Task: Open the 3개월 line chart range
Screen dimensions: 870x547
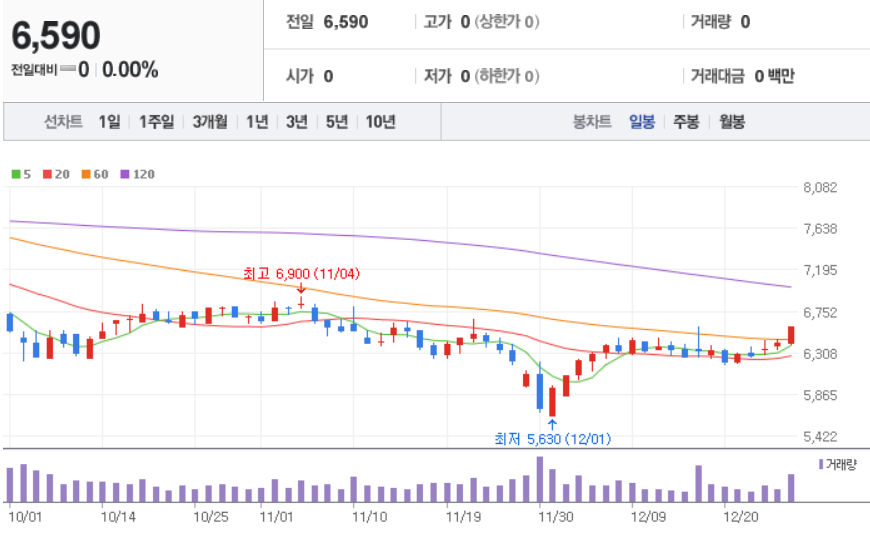Action: click(210, 121)
